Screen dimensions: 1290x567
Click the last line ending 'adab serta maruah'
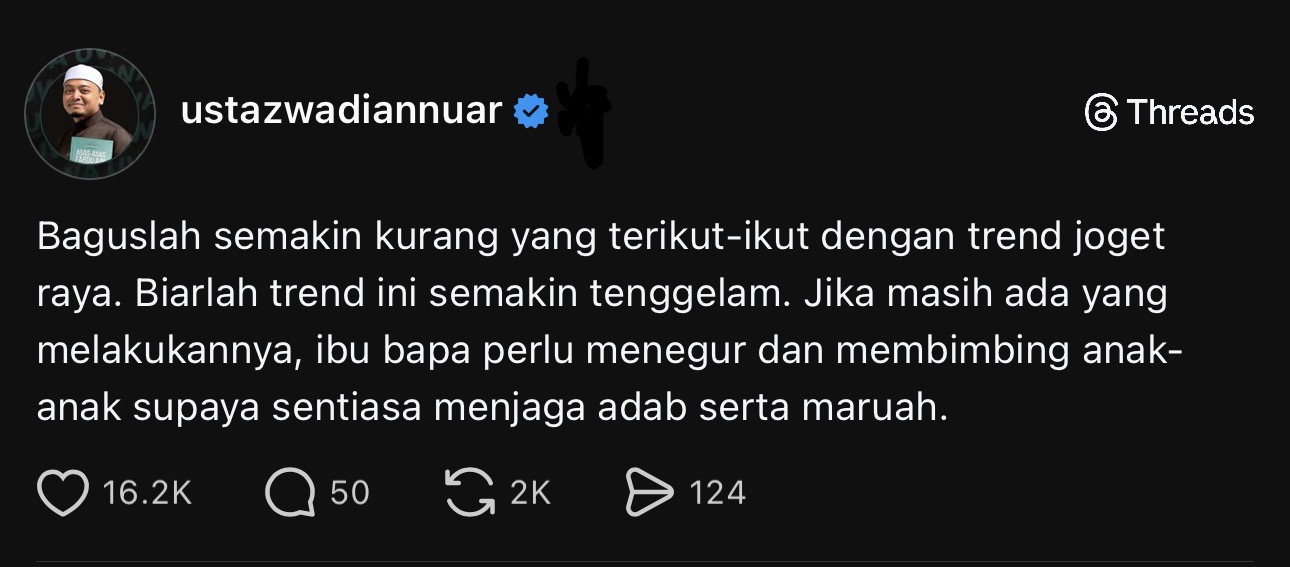tap(492, 410)
